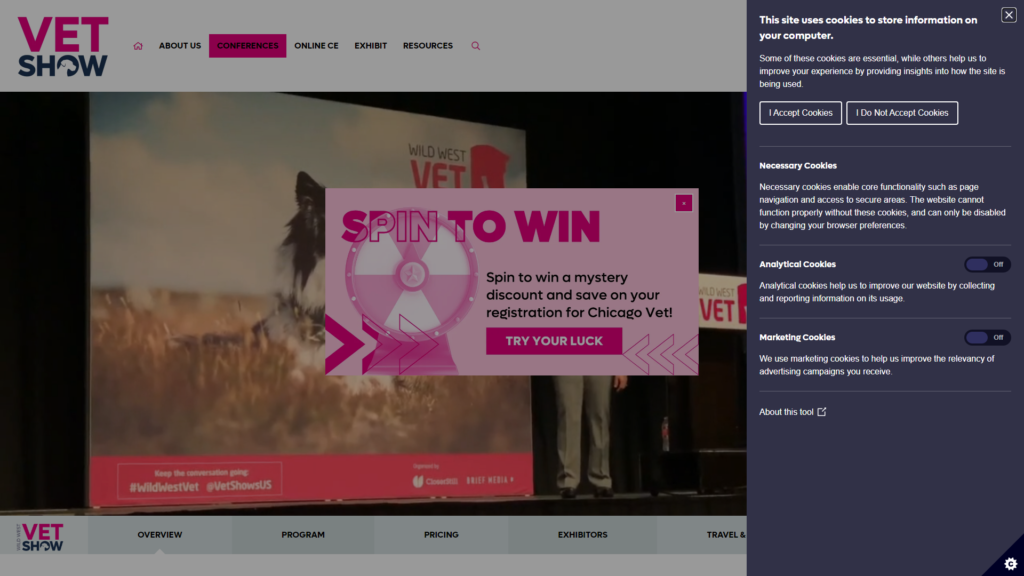This screenshot has width=1024, height=576.
Task: Close the Spin to Win popup
Action: [x=684, y=203]
